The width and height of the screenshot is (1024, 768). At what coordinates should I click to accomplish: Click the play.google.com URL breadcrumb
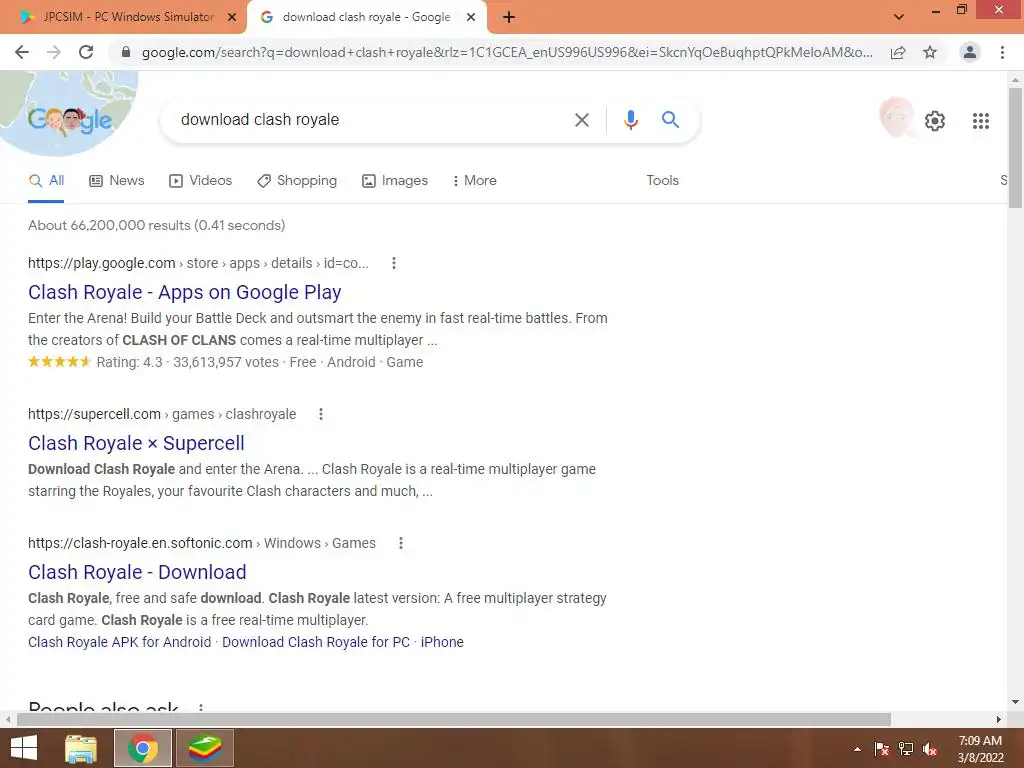click(199, 263)
